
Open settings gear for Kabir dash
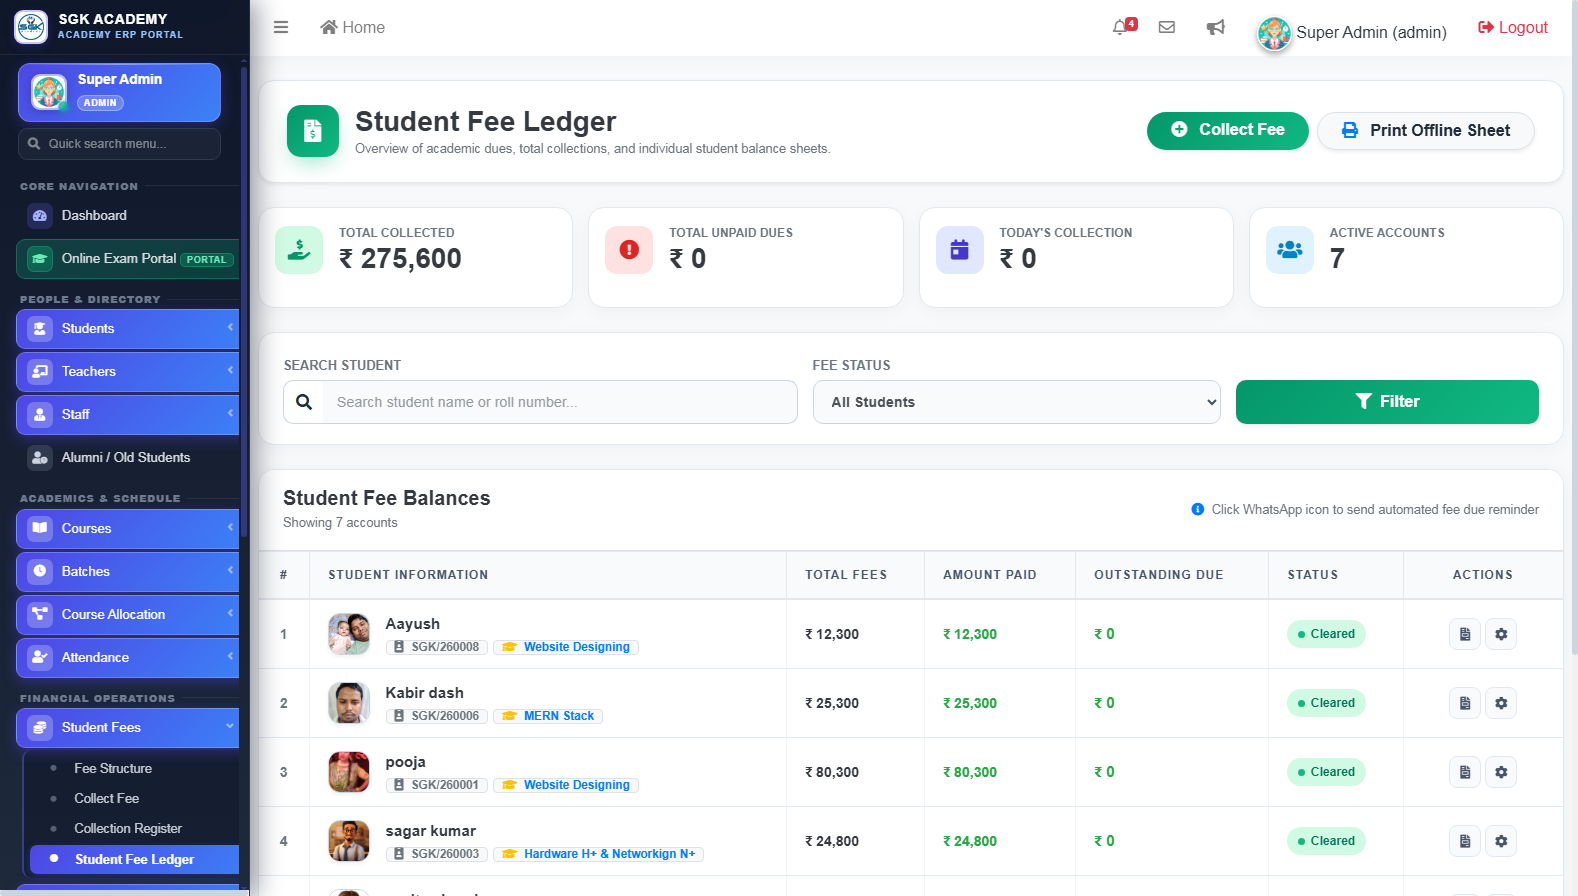(1501, 703)
